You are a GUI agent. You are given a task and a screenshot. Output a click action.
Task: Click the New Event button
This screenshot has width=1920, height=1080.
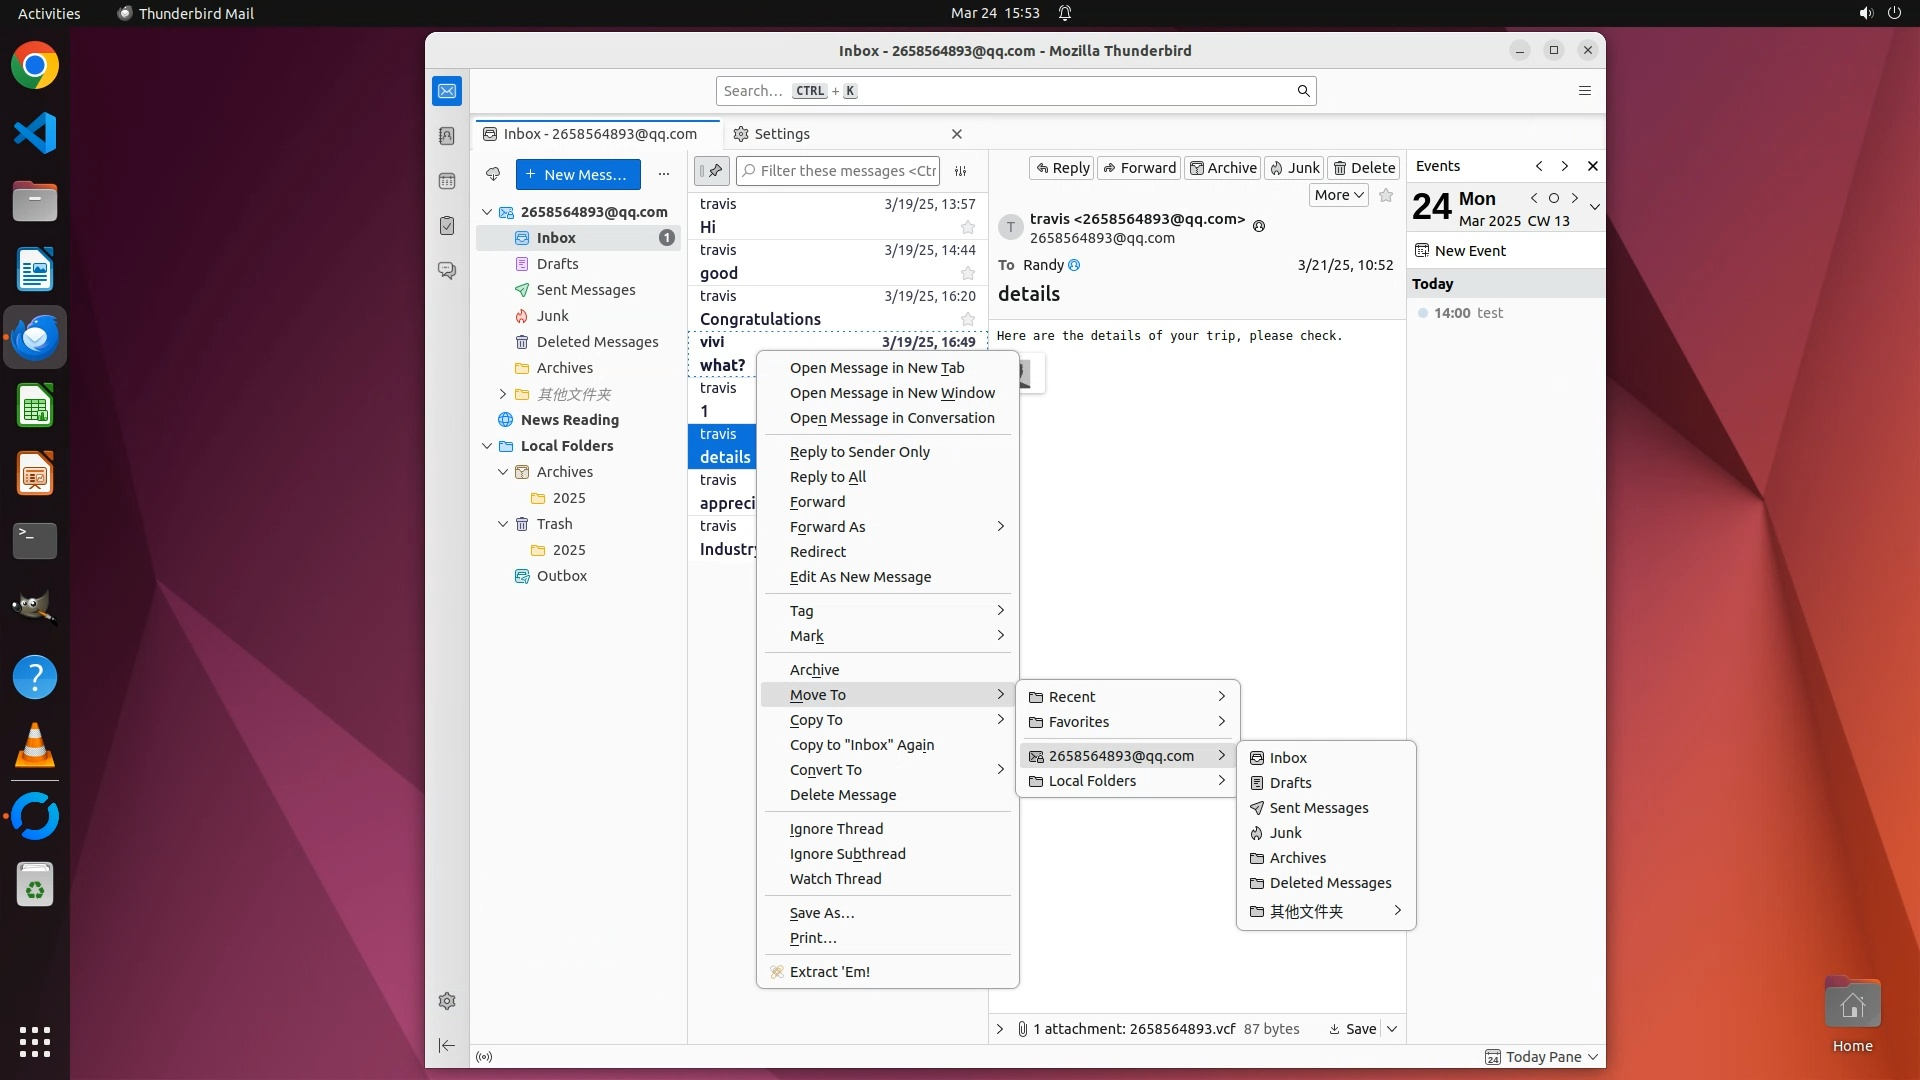[1468, 251]
